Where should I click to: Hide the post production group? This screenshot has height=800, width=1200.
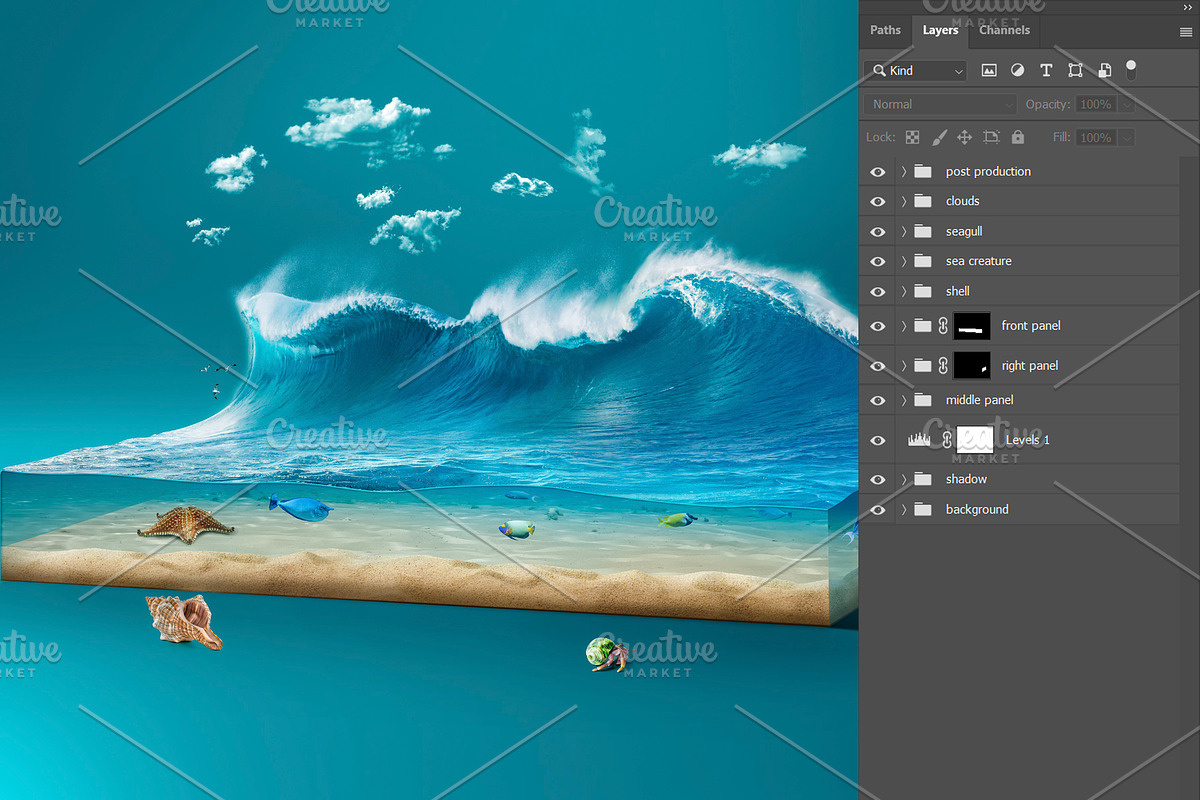pyautogui.click(x=878, y=172)
